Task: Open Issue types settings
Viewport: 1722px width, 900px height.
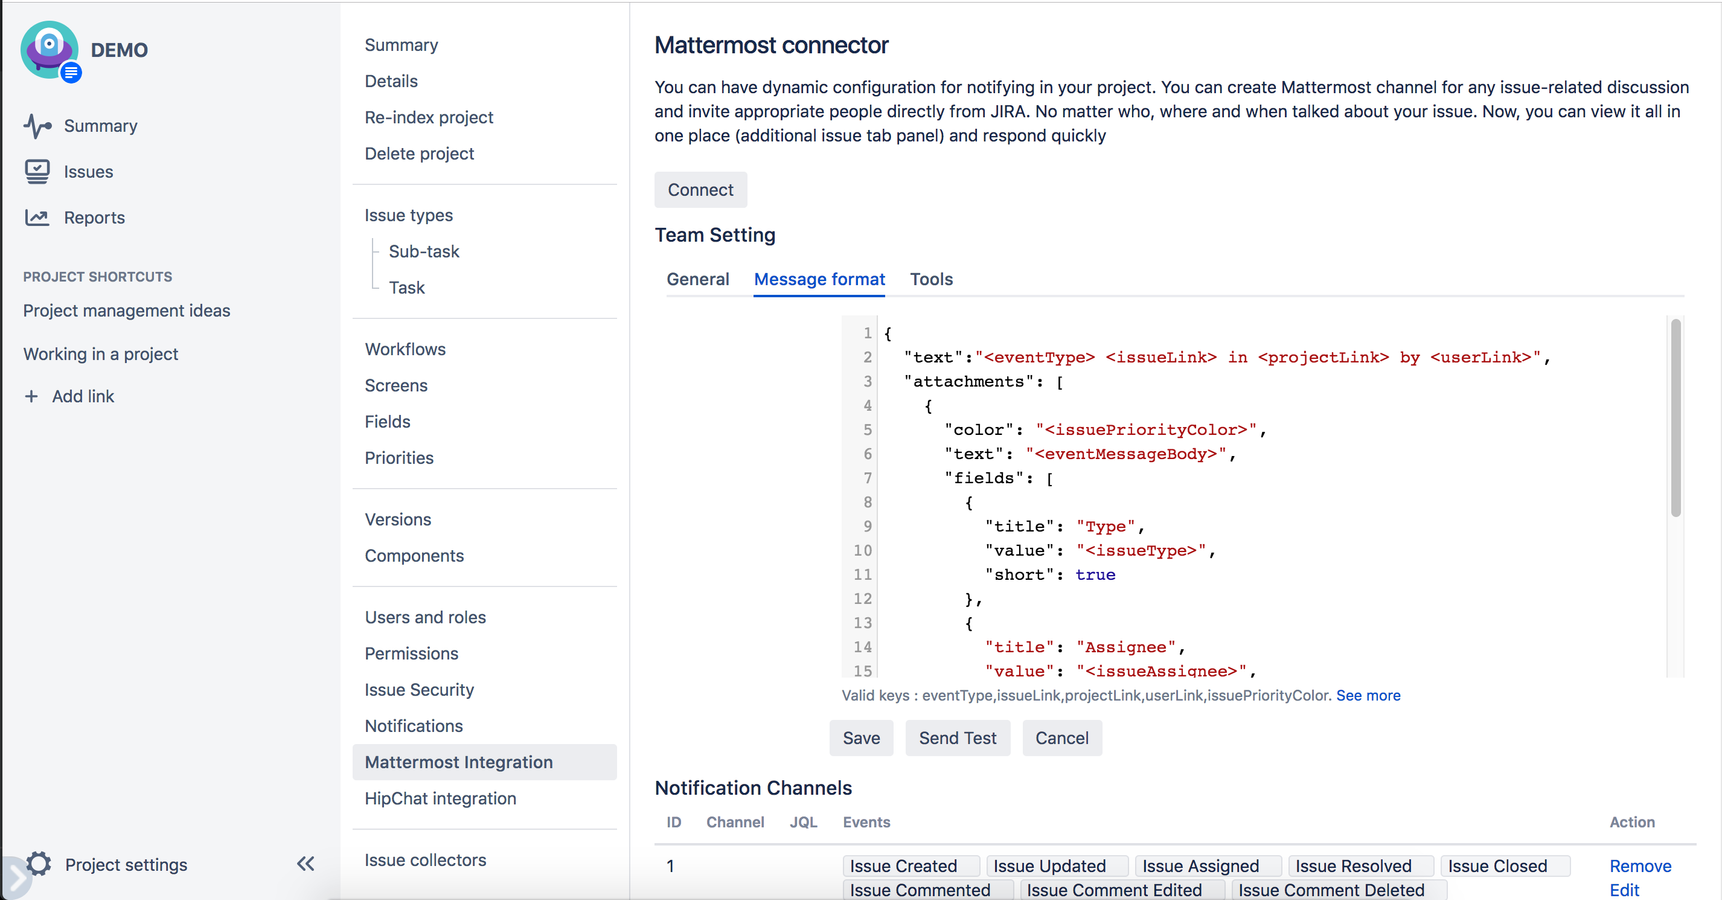Action: (408, 215)
